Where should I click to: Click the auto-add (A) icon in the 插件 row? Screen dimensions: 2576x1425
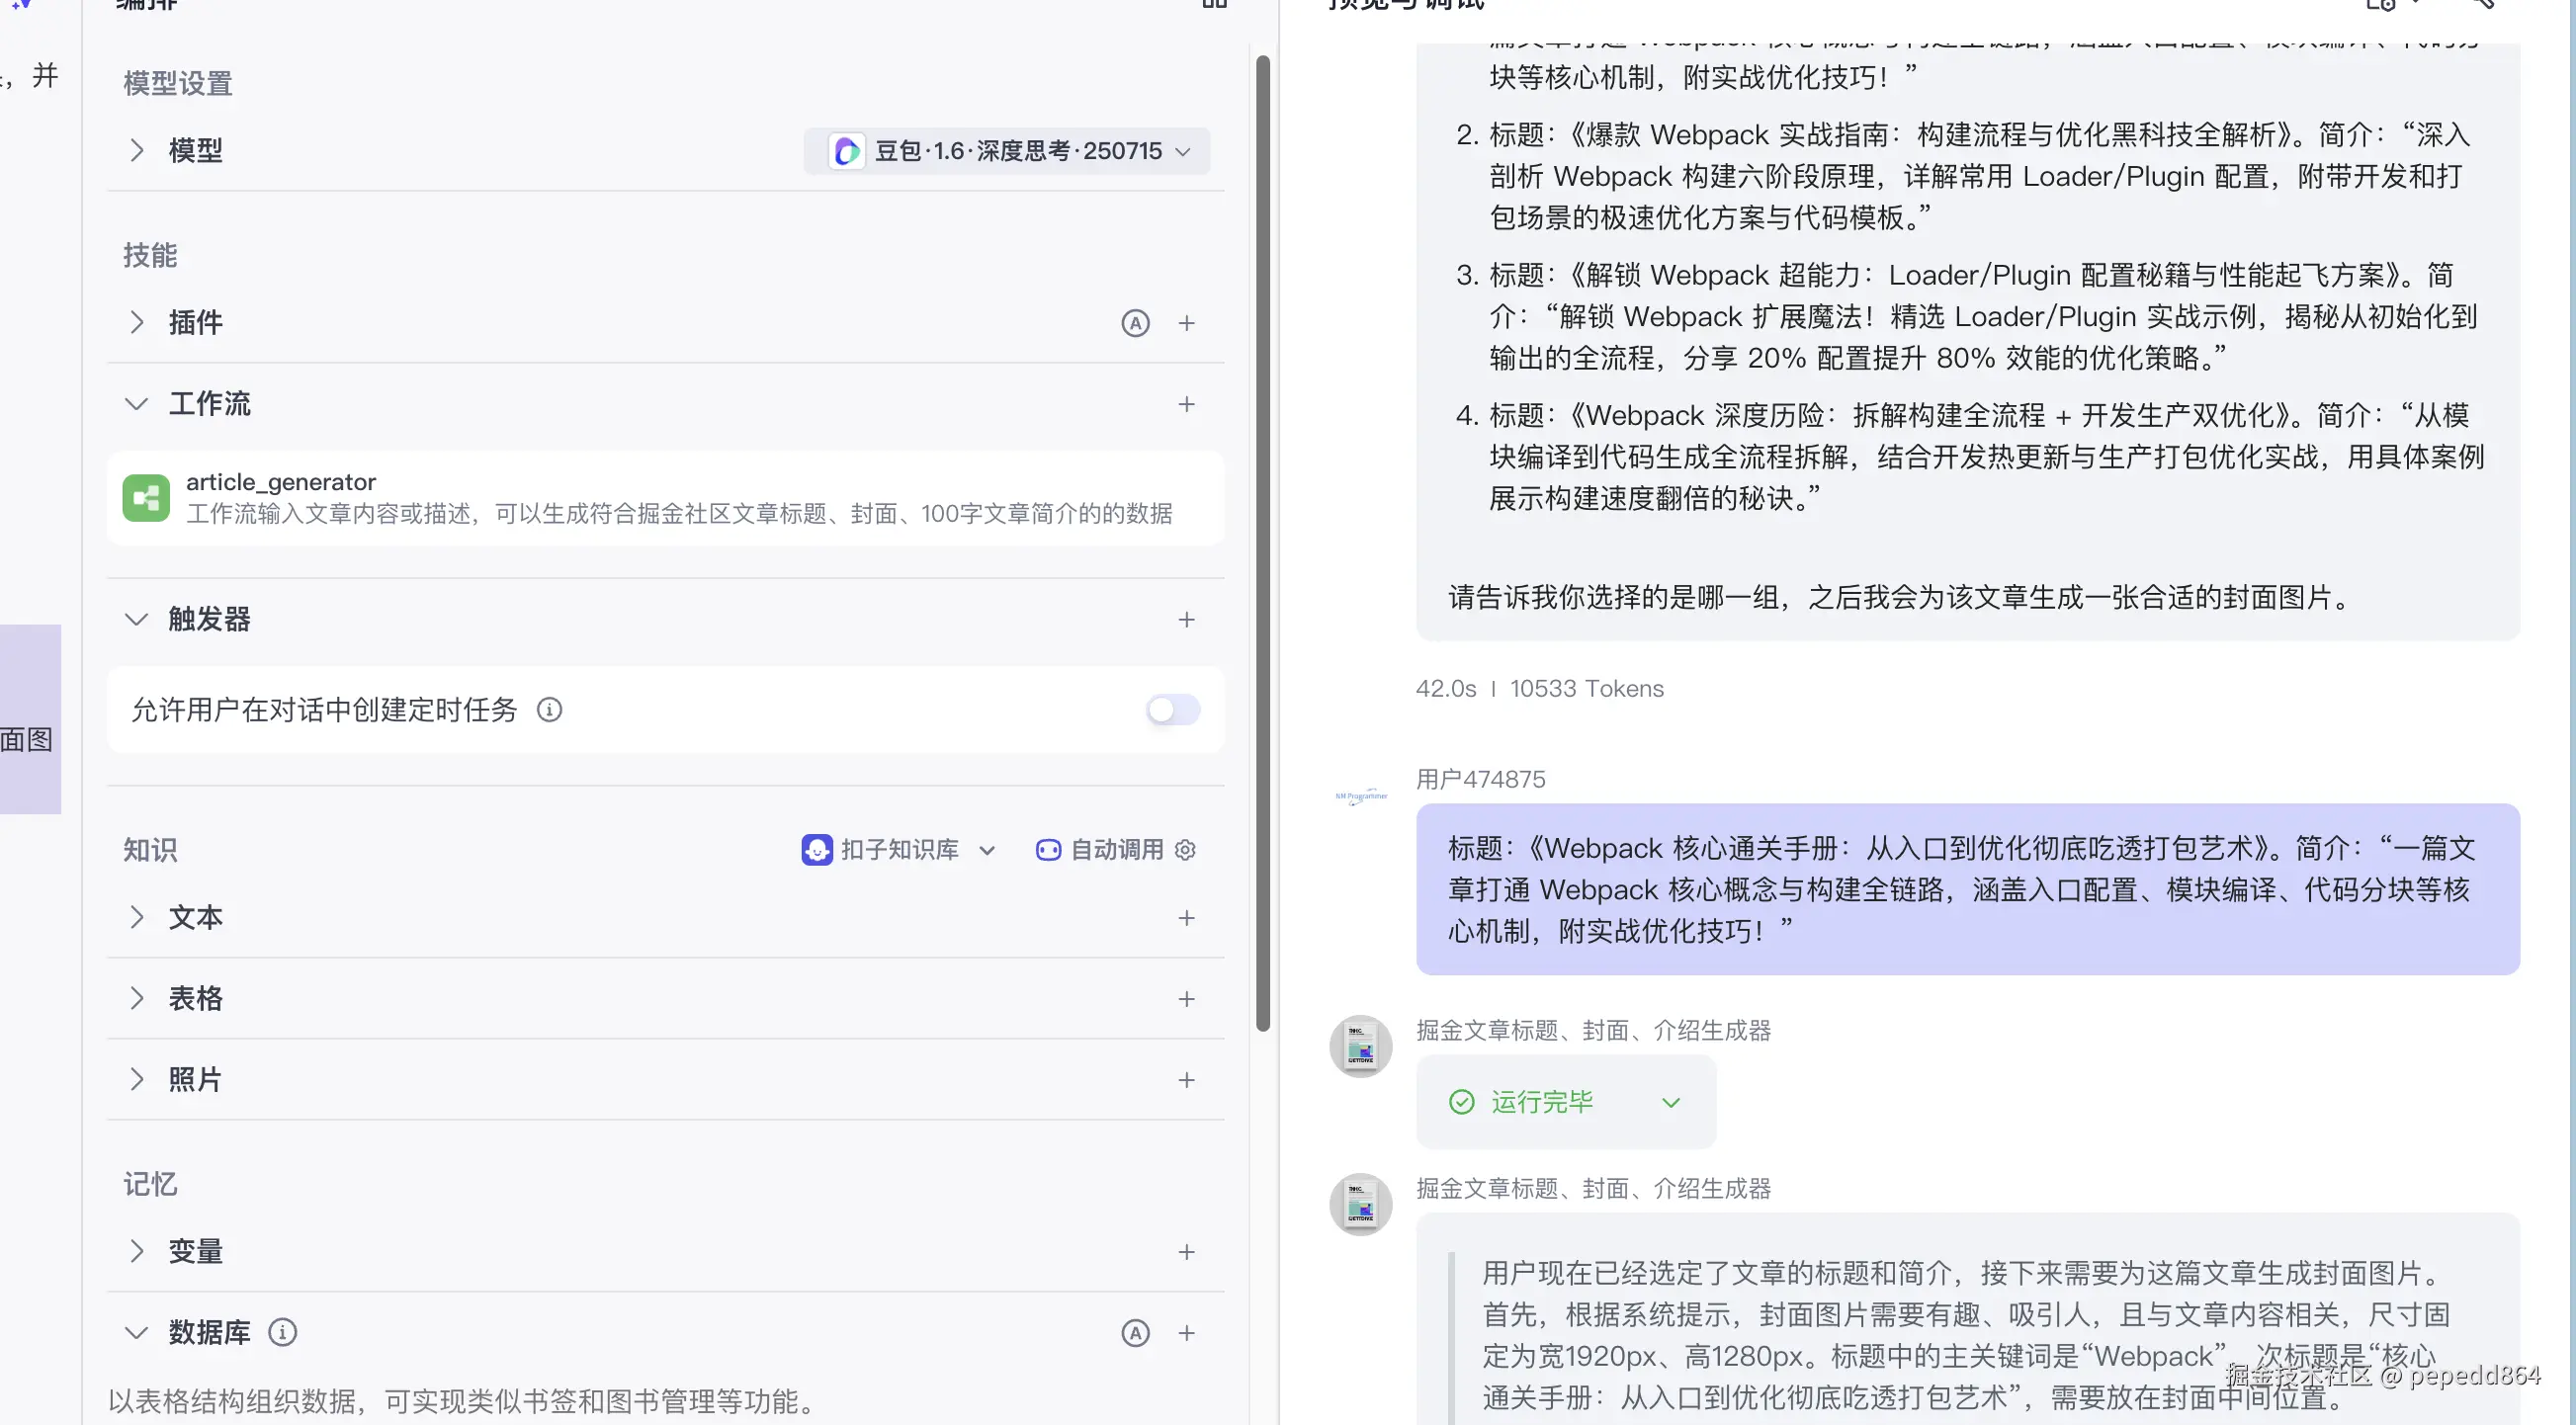[1135, 323]
